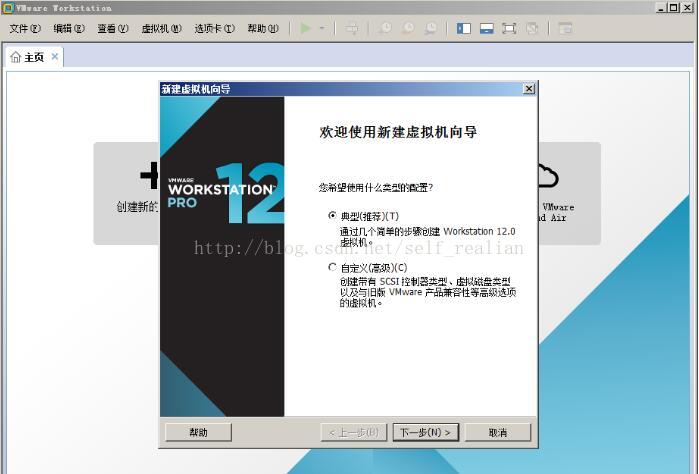Click the 下一步(N) button
Screen dimensions: 699x474
point(426,432)
